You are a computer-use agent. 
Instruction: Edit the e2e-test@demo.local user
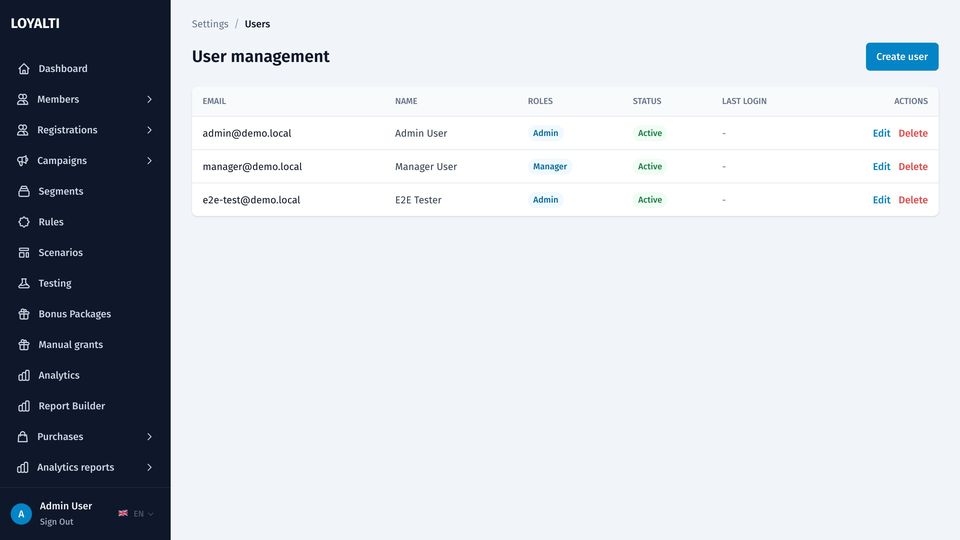click(881, 200)
